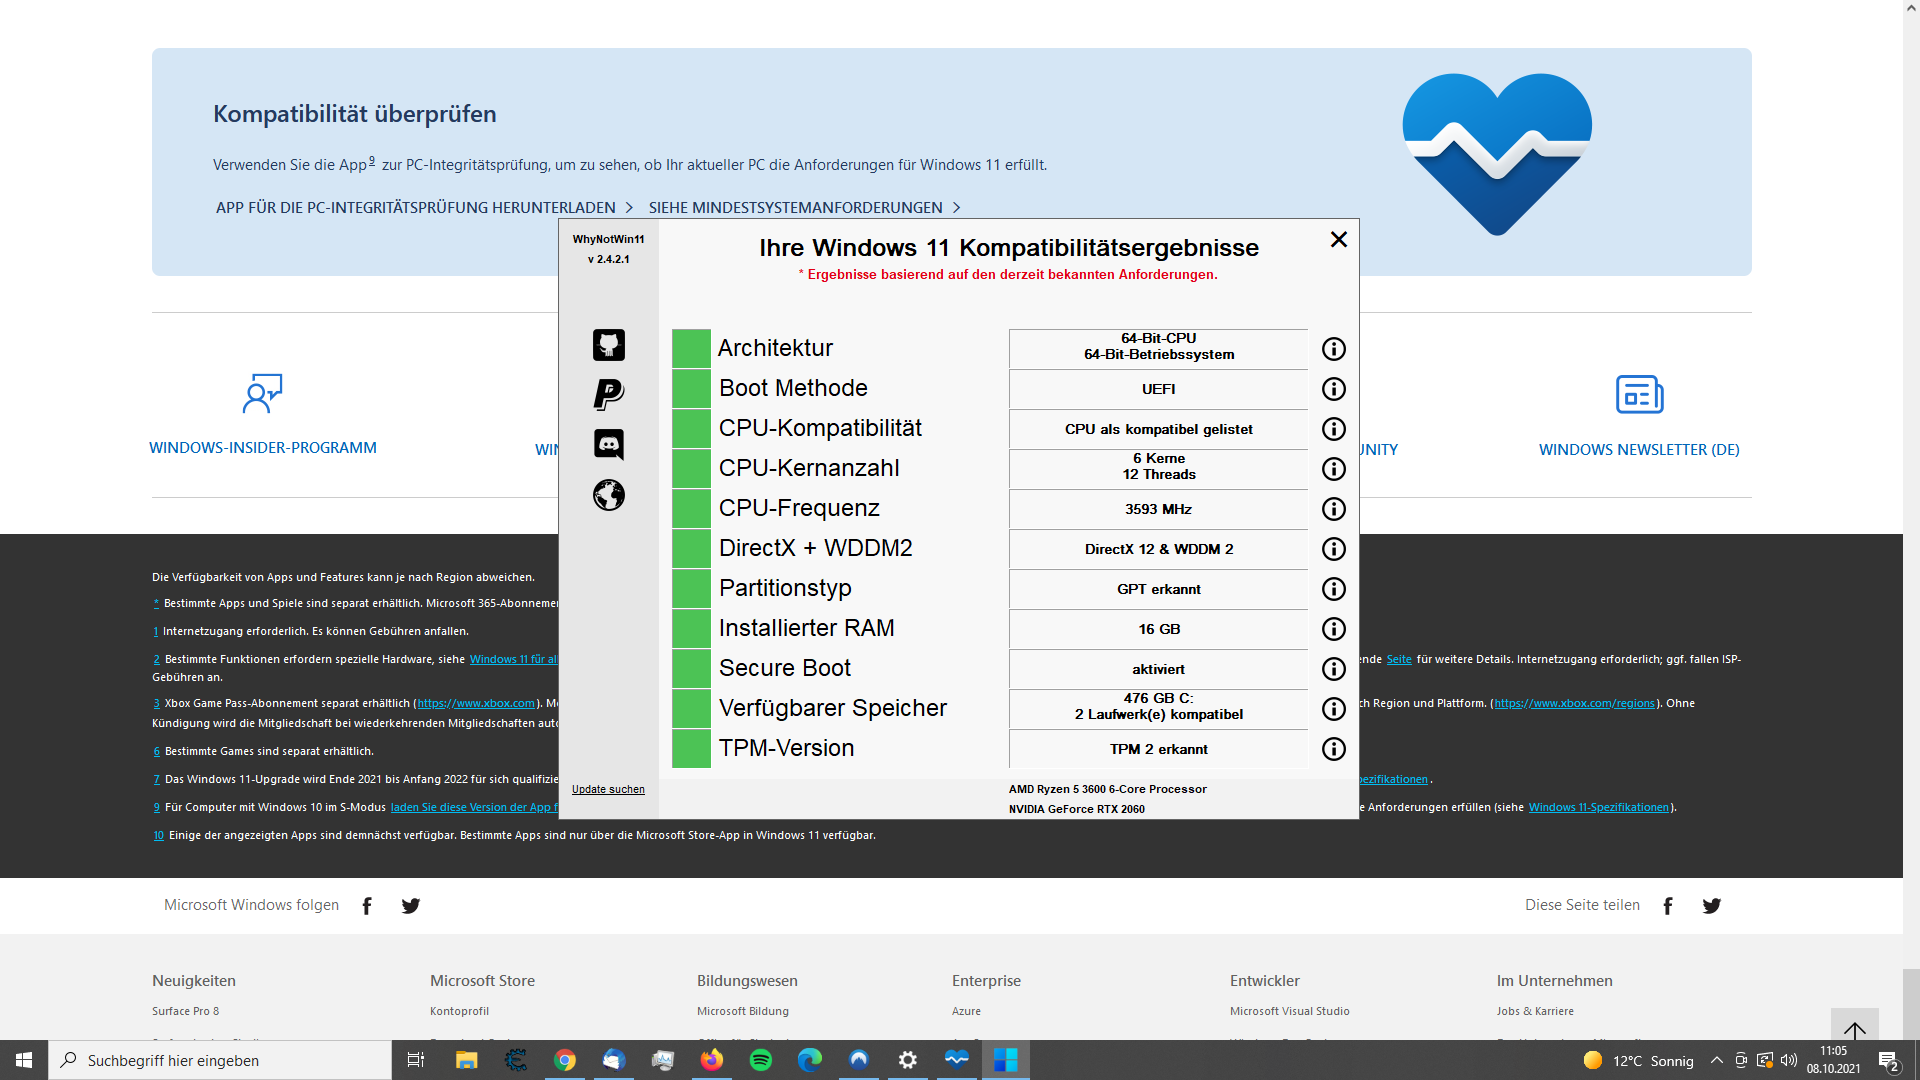Click info icon beside Installierter RAM
The height and width of the screenshot is (1080, 1920).
click(x=1333, y=629)
